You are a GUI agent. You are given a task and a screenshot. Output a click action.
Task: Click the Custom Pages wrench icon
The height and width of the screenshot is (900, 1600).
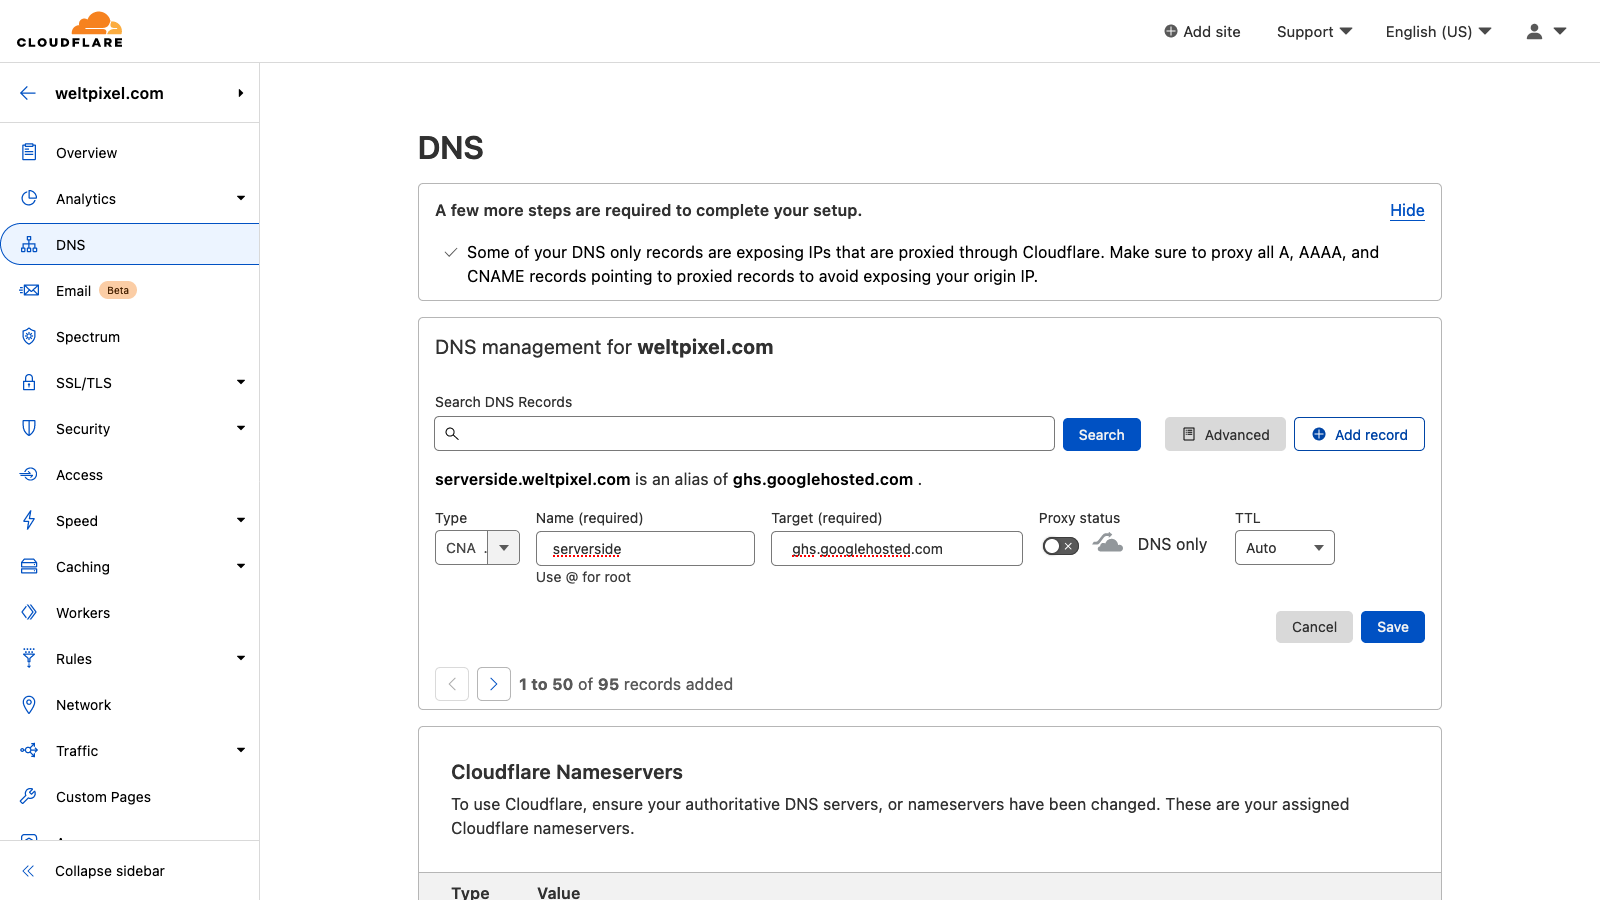[x=29, y=796]
